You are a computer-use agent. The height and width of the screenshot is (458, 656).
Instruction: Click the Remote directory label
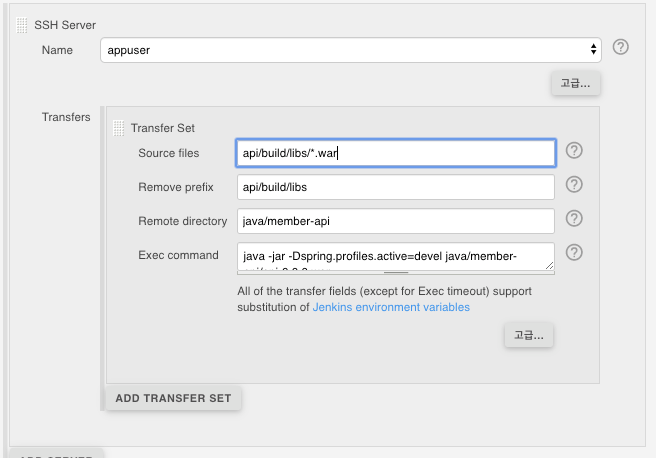pos(183,221)
